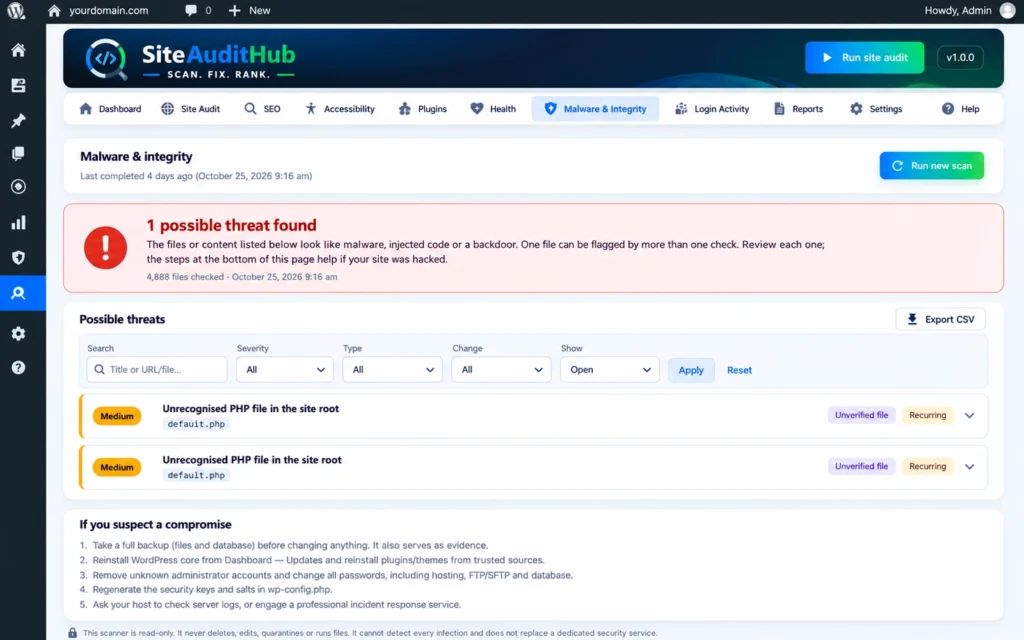This screenshot has height=640, width=1024.
Task: Click yourdomain.com site link
Action: (108, 10)
